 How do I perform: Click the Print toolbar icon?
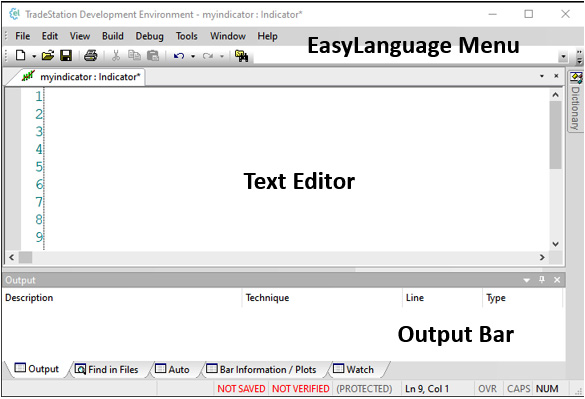coord(91,56)
